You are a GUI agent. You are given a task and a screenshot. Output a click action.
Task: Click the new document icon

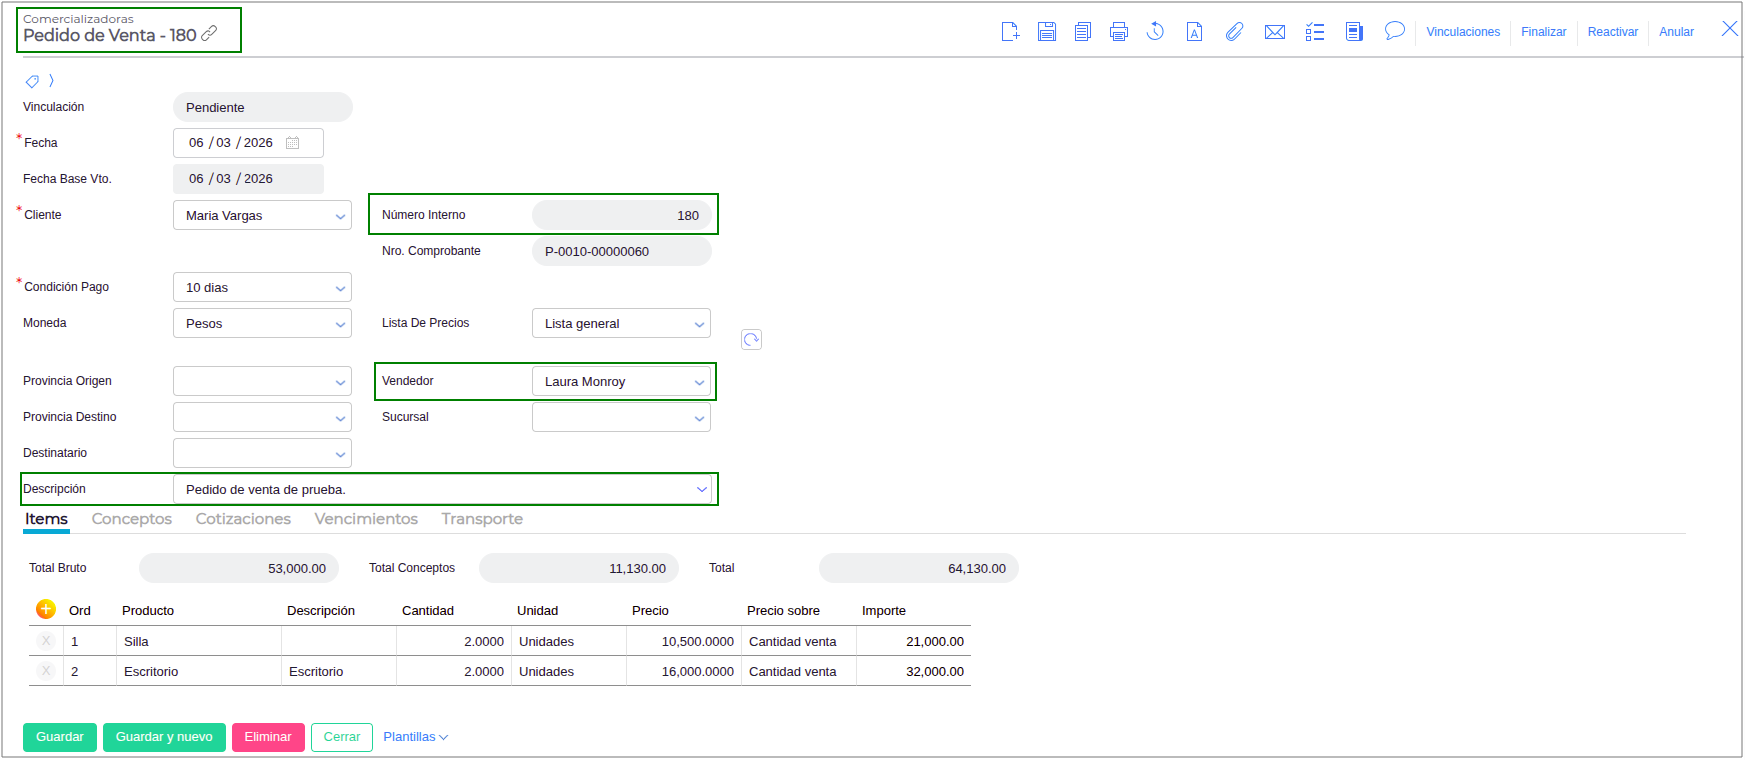[1010, 32]
